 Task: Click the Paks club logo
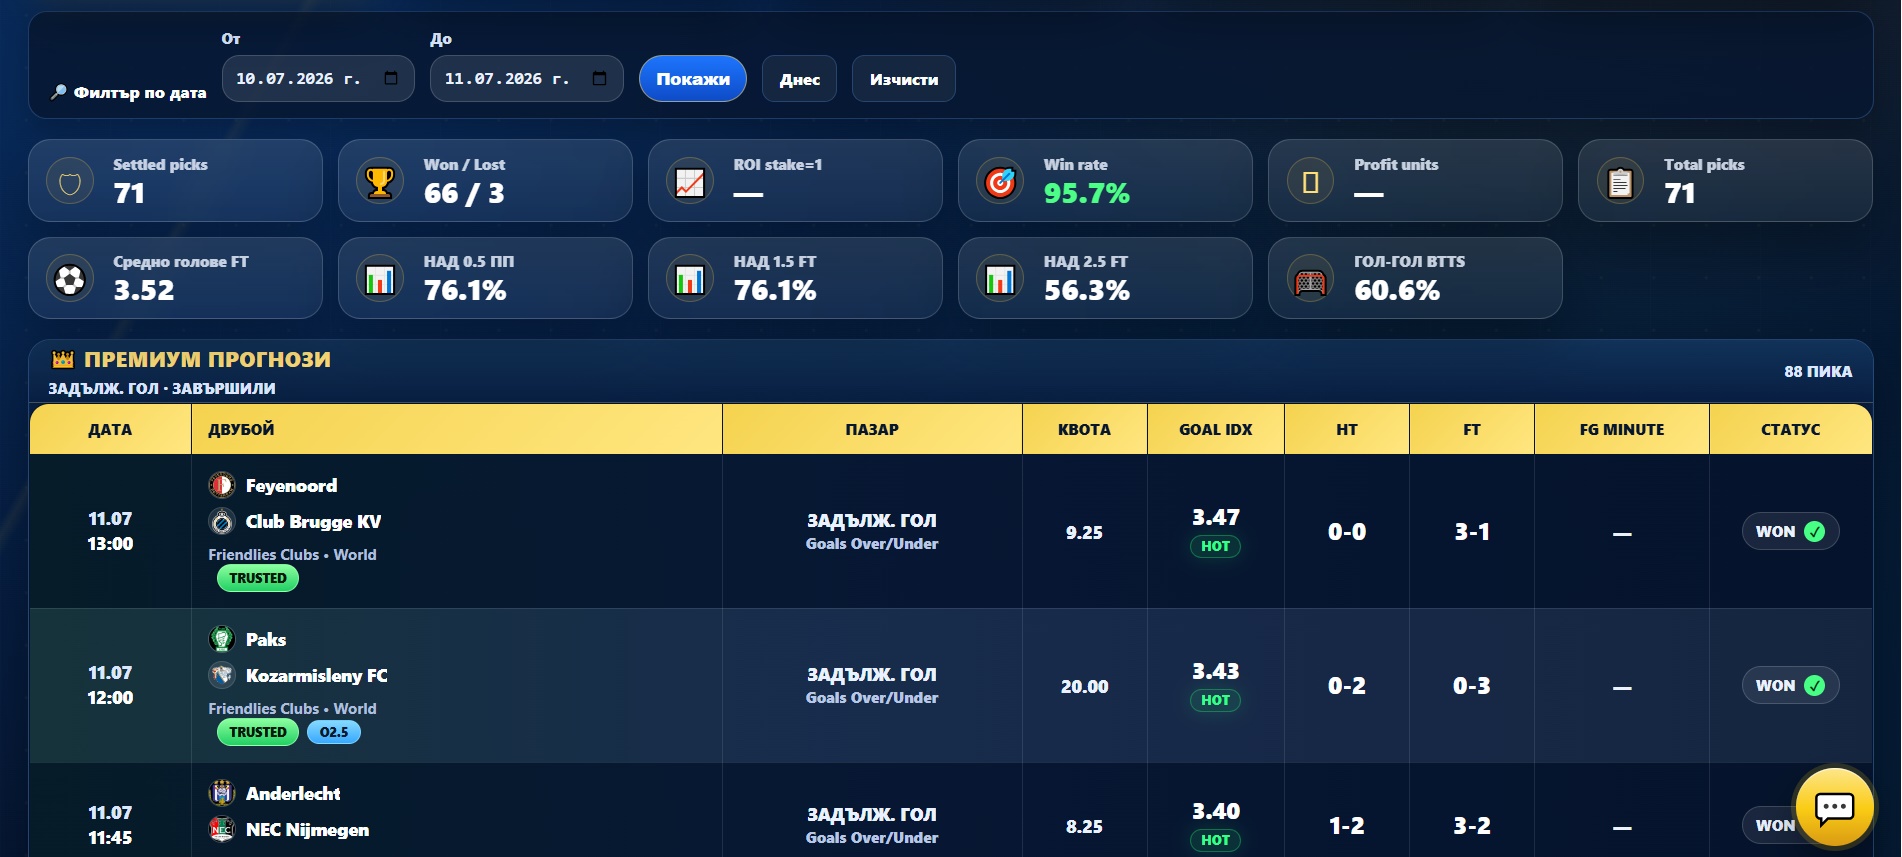(x=222, y=640)
